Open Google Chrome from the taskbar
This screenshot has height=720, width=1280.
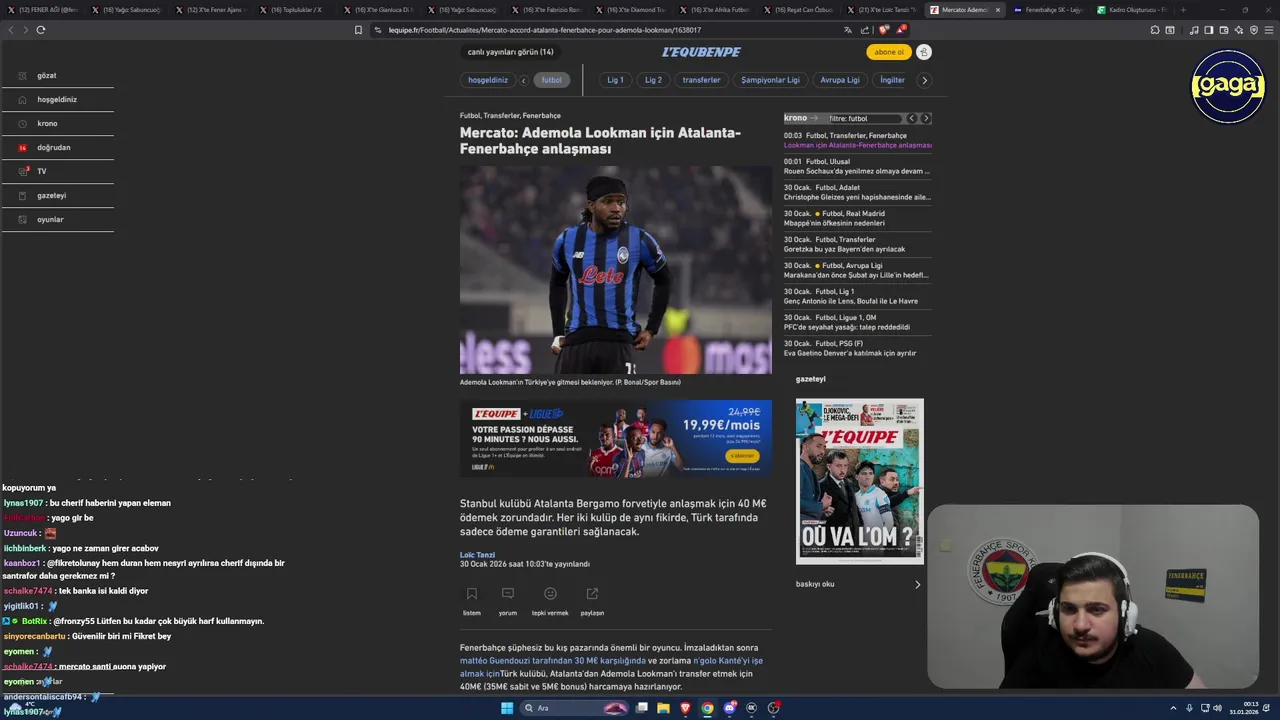707,708
